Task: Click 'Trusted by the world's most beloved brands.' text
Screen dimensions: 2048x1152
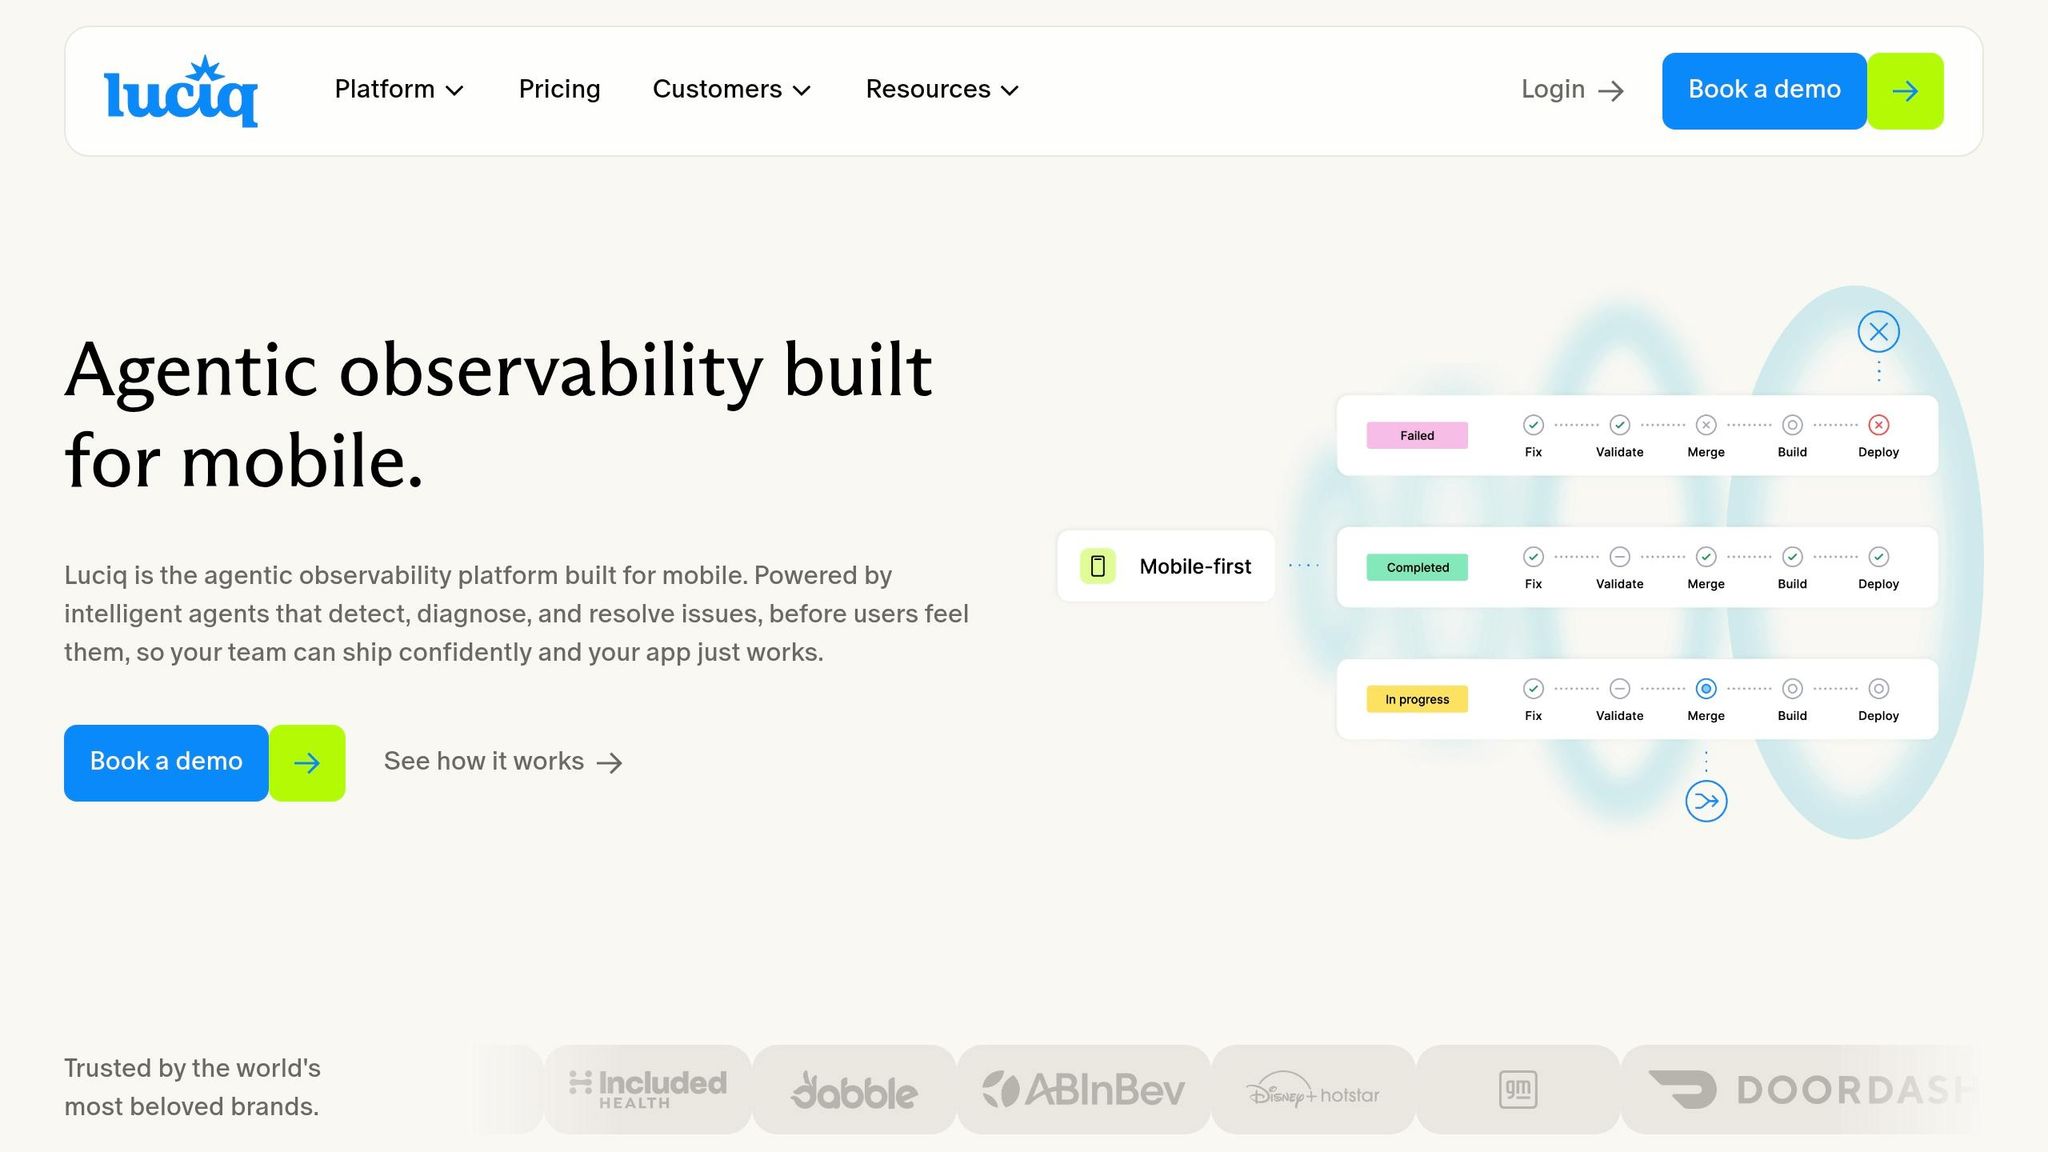Action: click(192, 1087)
